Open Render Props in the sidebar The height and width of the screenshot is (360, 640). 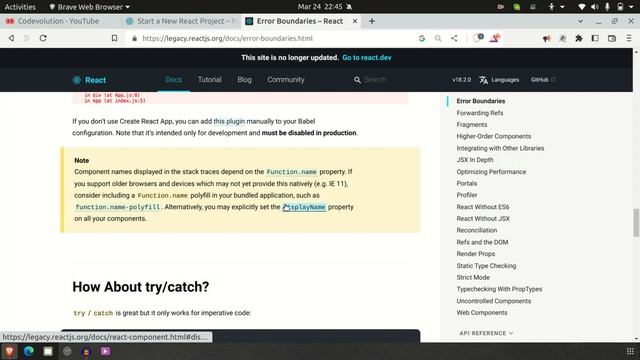[x=476, y=253]
